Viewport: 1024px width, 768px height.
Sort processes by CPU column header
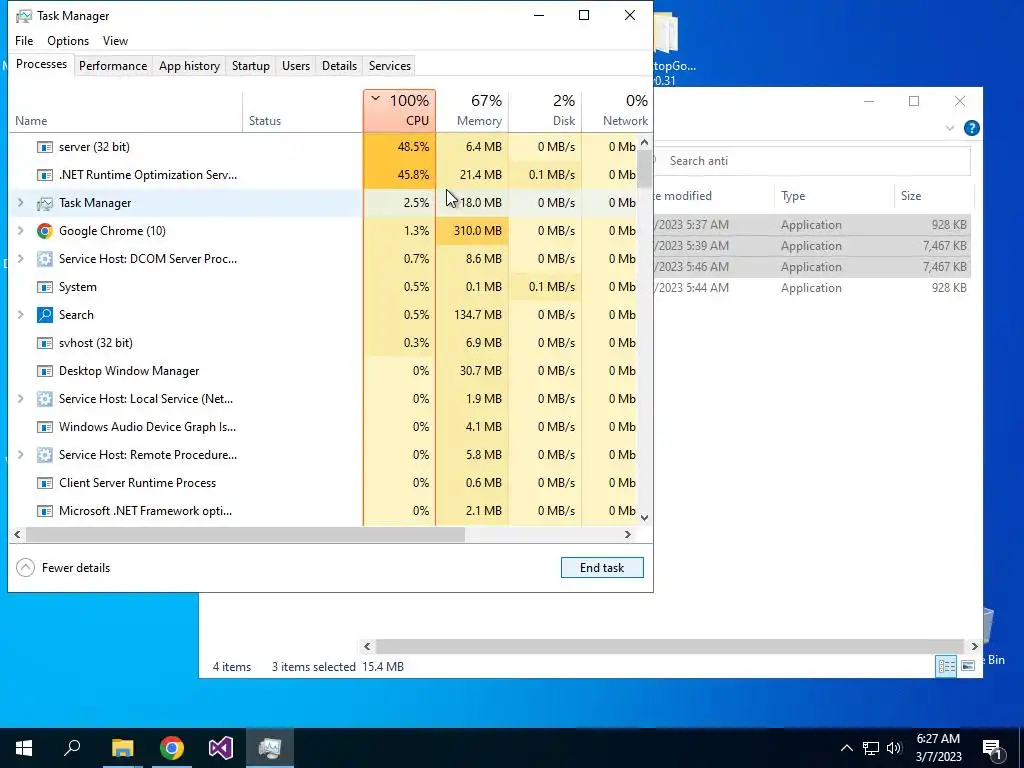pyautogui.click(x=400, y=110)
